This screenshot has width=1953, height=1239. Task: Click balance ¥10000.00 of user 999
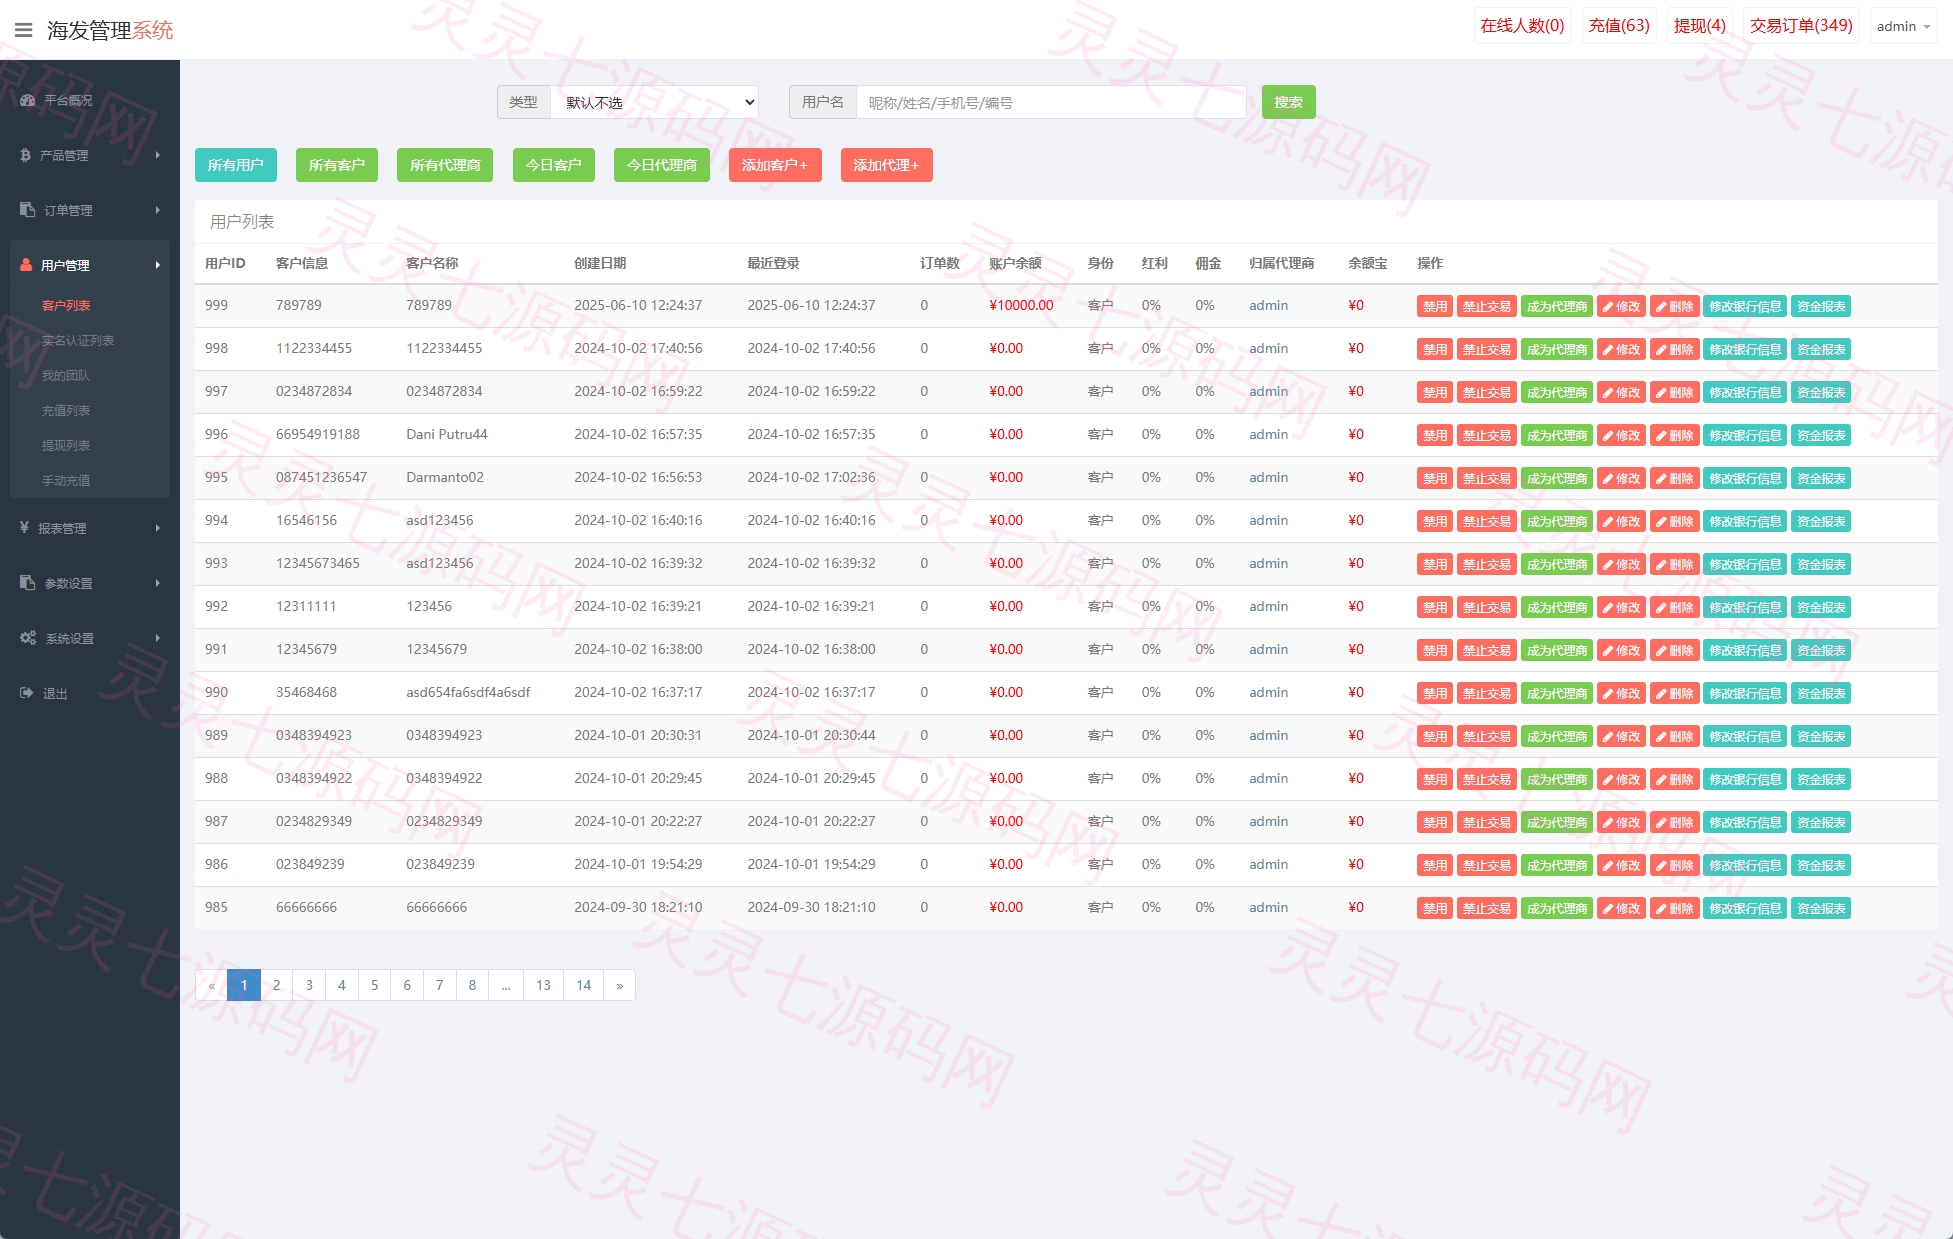(x=1021, y=305)
